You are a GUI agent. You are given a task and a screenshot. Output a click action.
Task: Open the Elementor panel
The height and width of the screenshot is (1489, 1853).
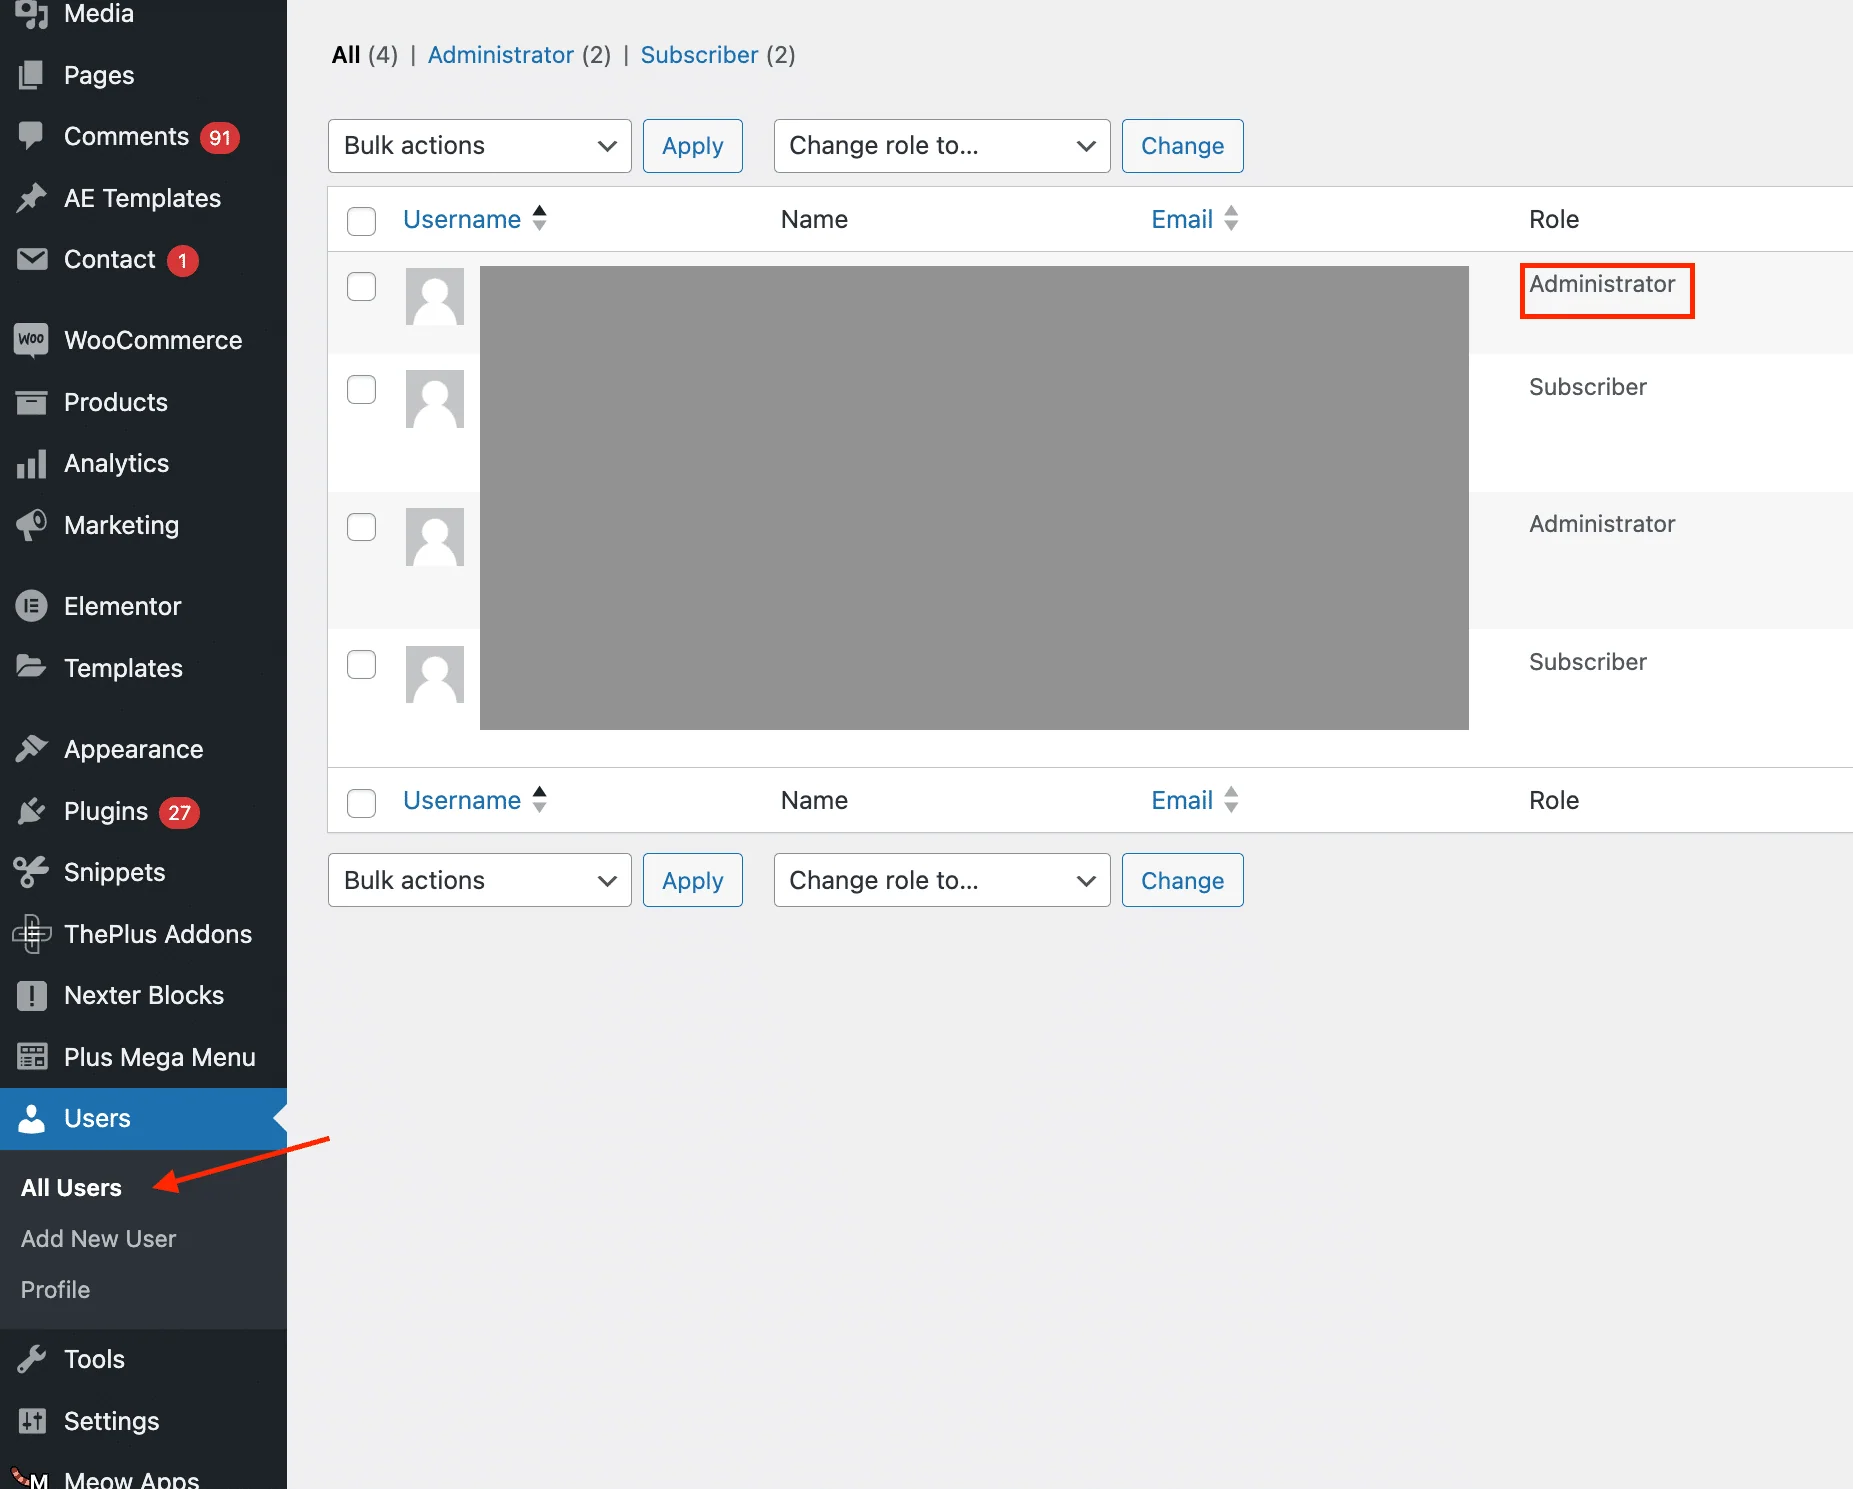click(x=122, y=605)
